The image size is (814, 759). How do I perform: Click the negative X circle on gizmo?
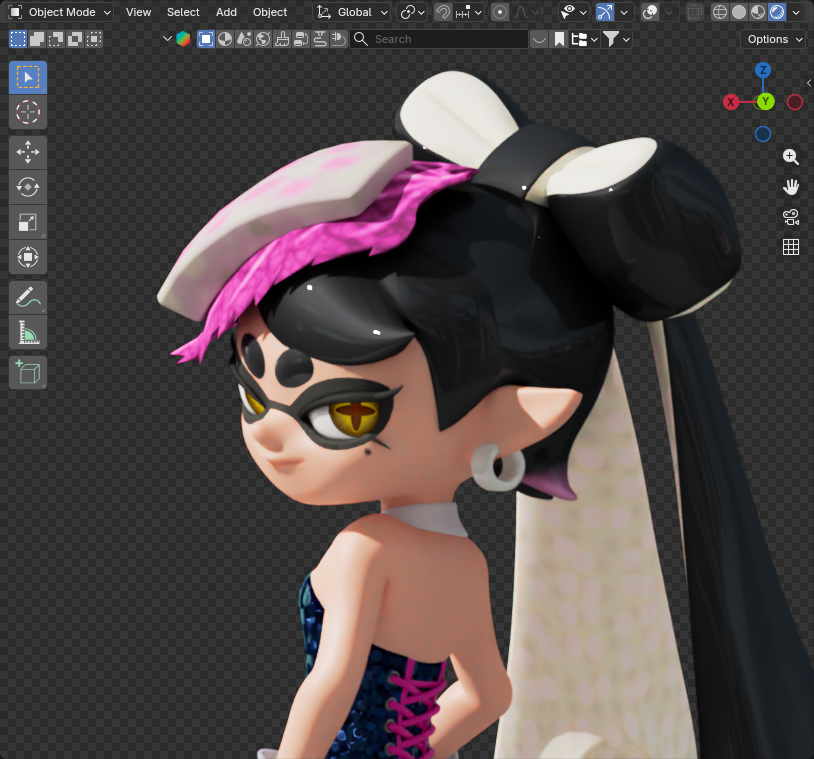[x=795, y=102]
